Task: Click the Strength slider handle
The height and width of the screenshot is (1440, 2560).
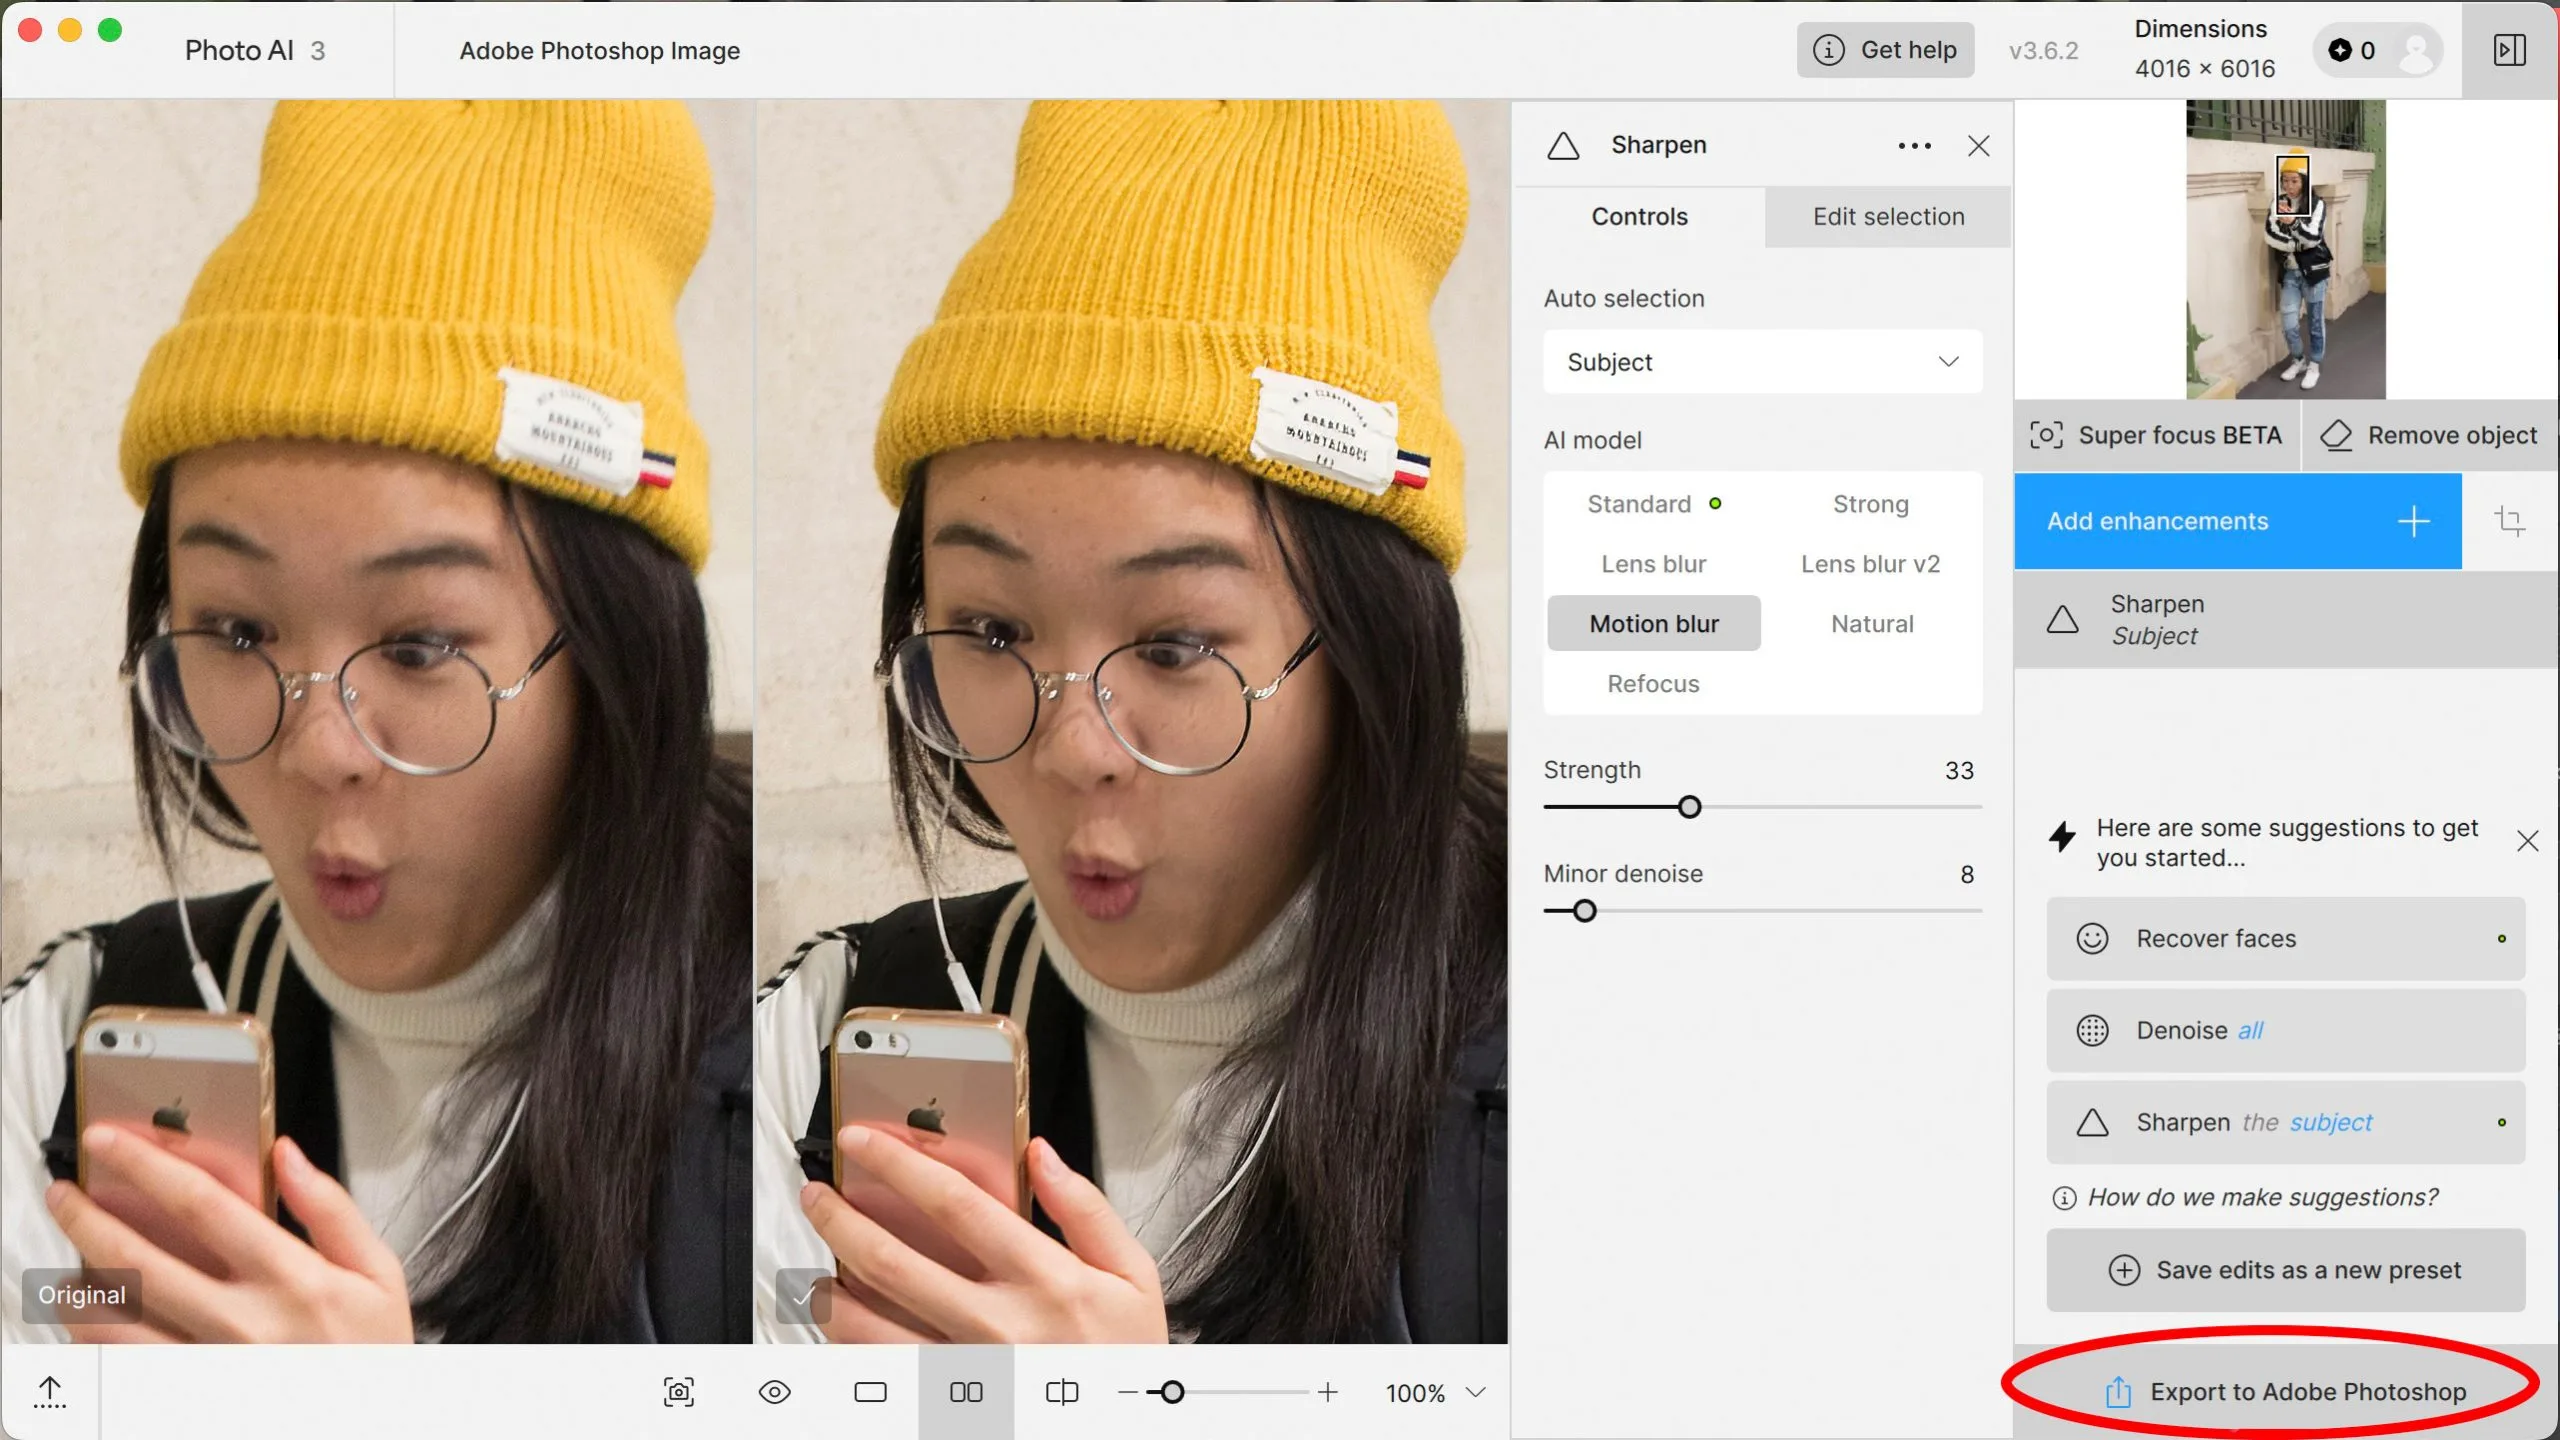Action: [1689, 807]
